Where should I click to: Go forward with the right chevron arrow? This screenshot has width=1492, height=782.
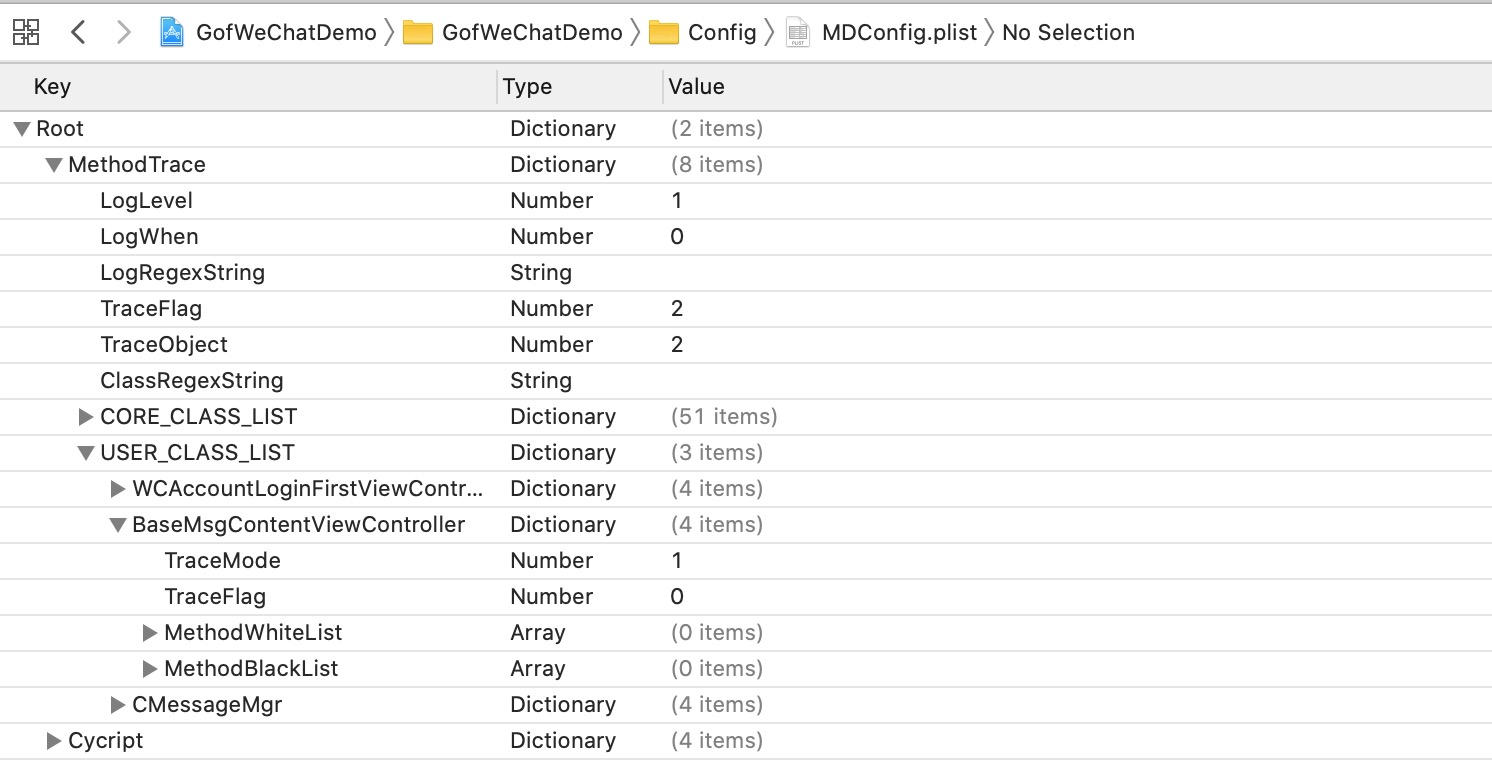(x=124, y=32)
